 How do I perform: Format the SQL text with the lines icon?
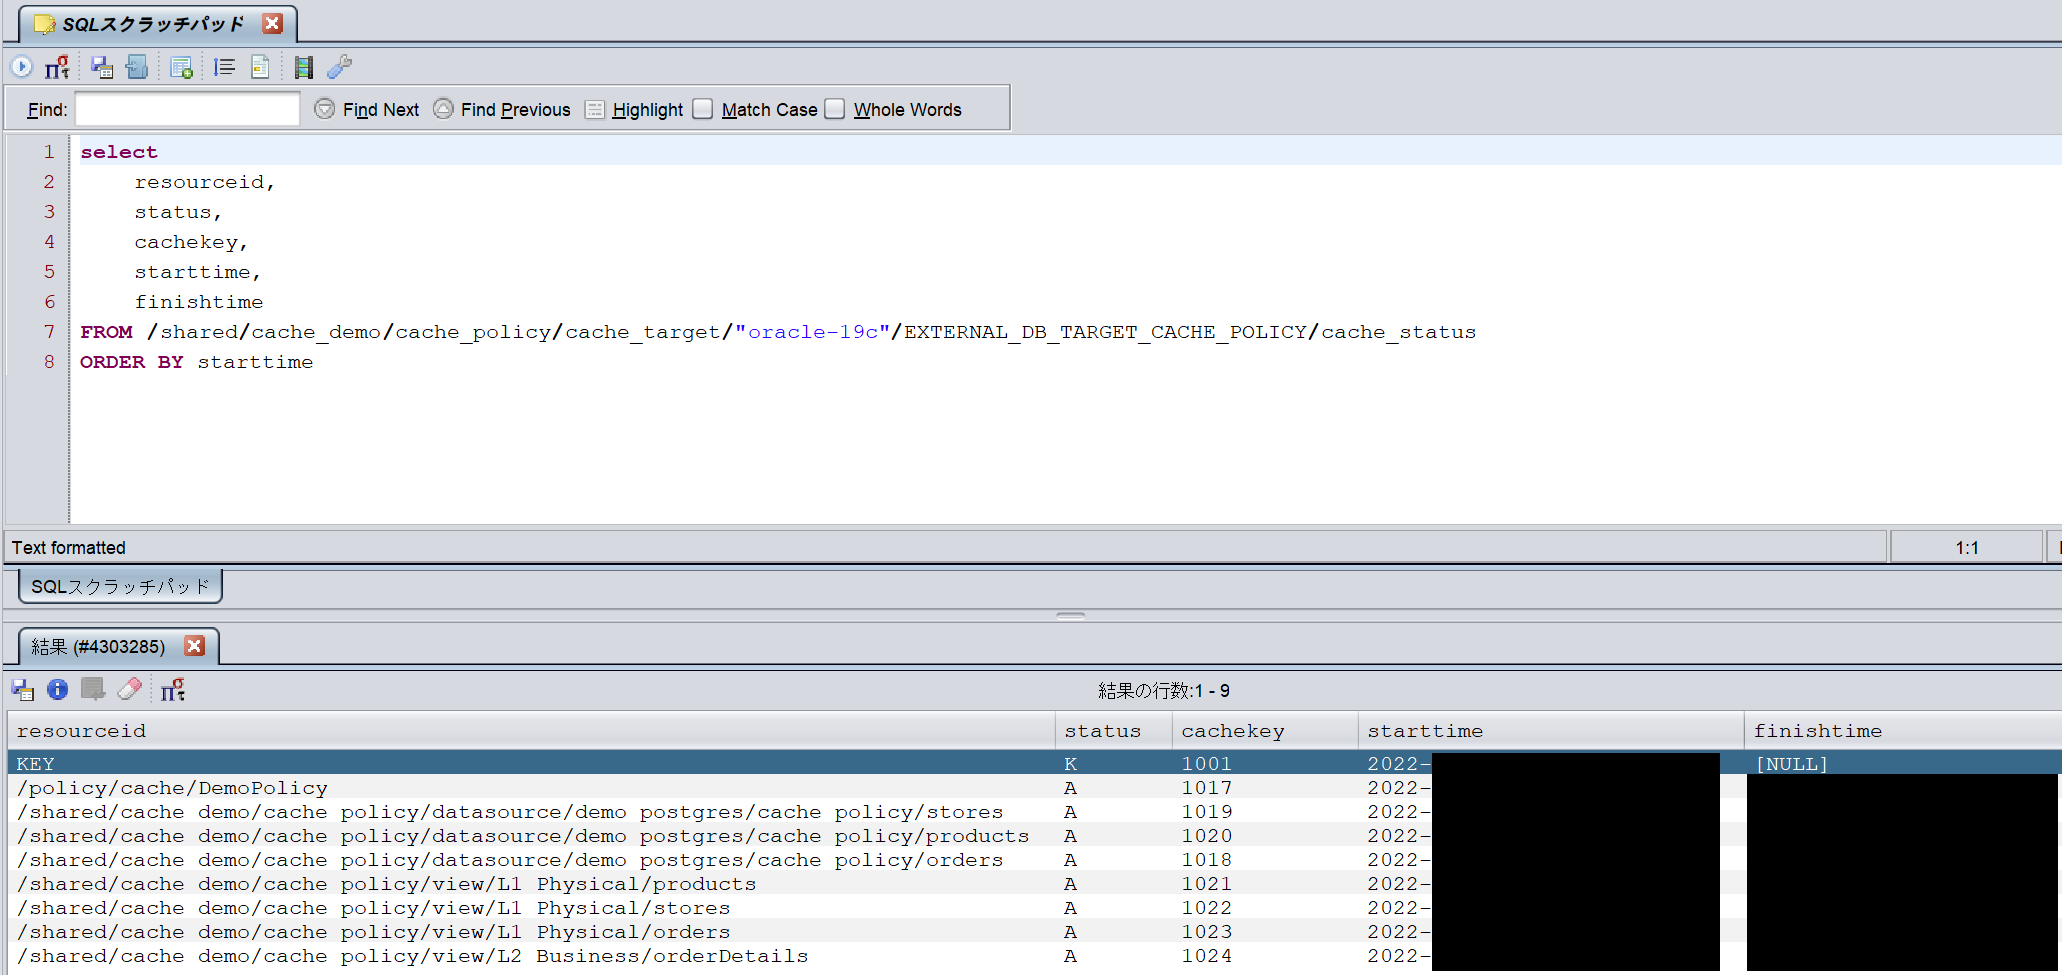coord(224,67)
